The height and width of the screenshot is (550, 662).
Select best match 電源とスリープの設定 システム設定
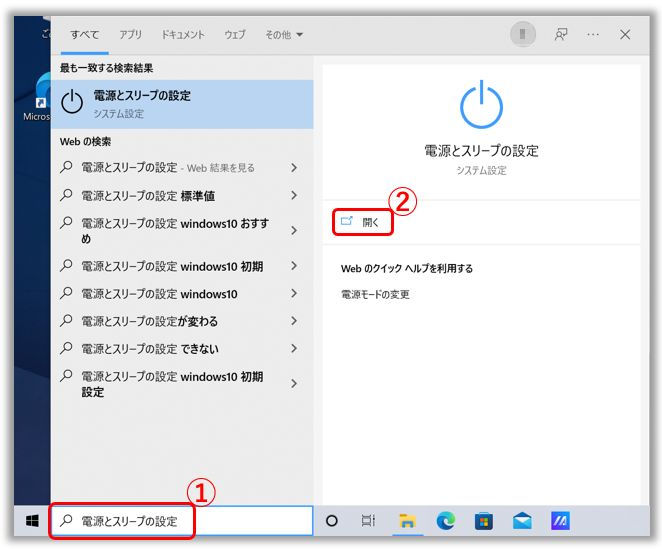click(182, 104)
